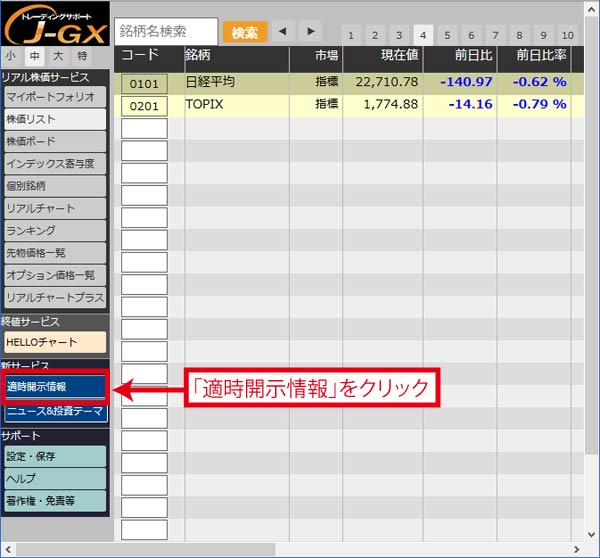Screen dimensions: 600x558
Task: Click the next page right arrow
Action: 311,32
